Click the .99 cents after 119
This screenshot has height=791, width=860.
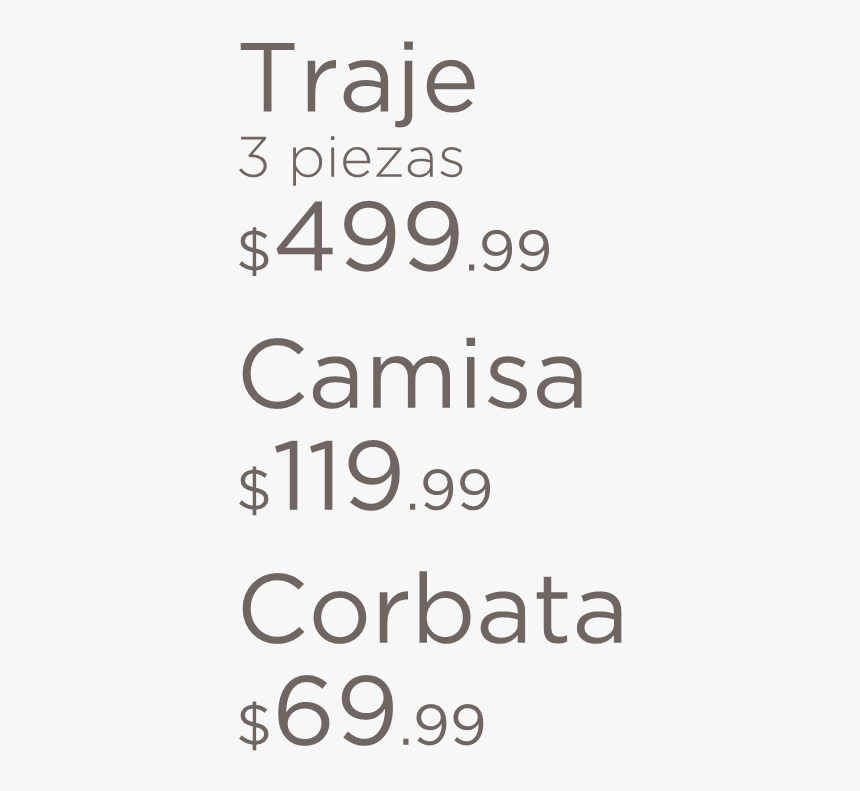pos(450,490)
